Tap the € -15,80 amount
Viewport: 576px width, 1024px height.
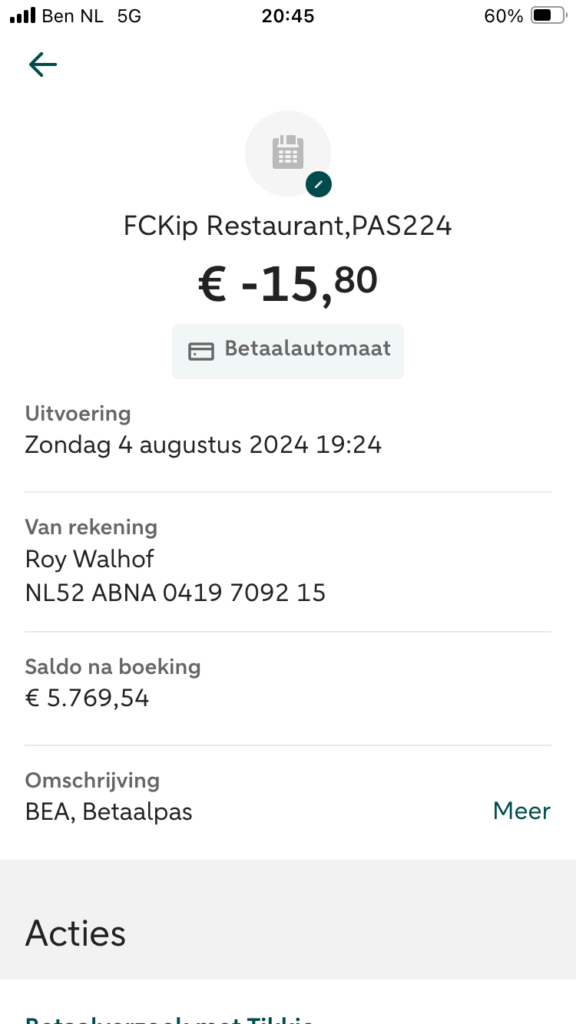pos(288,284)
